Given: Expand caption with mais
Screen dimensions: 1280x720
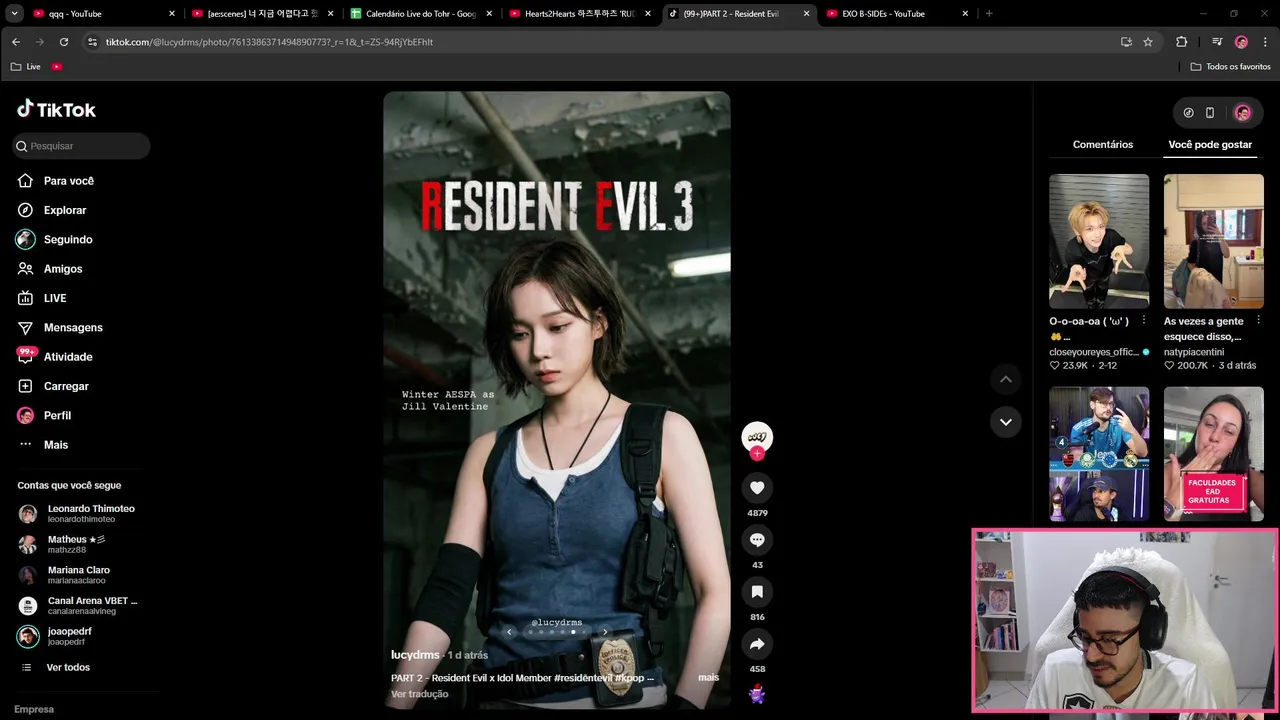Looking at the screenshot, I should (708, 677).
